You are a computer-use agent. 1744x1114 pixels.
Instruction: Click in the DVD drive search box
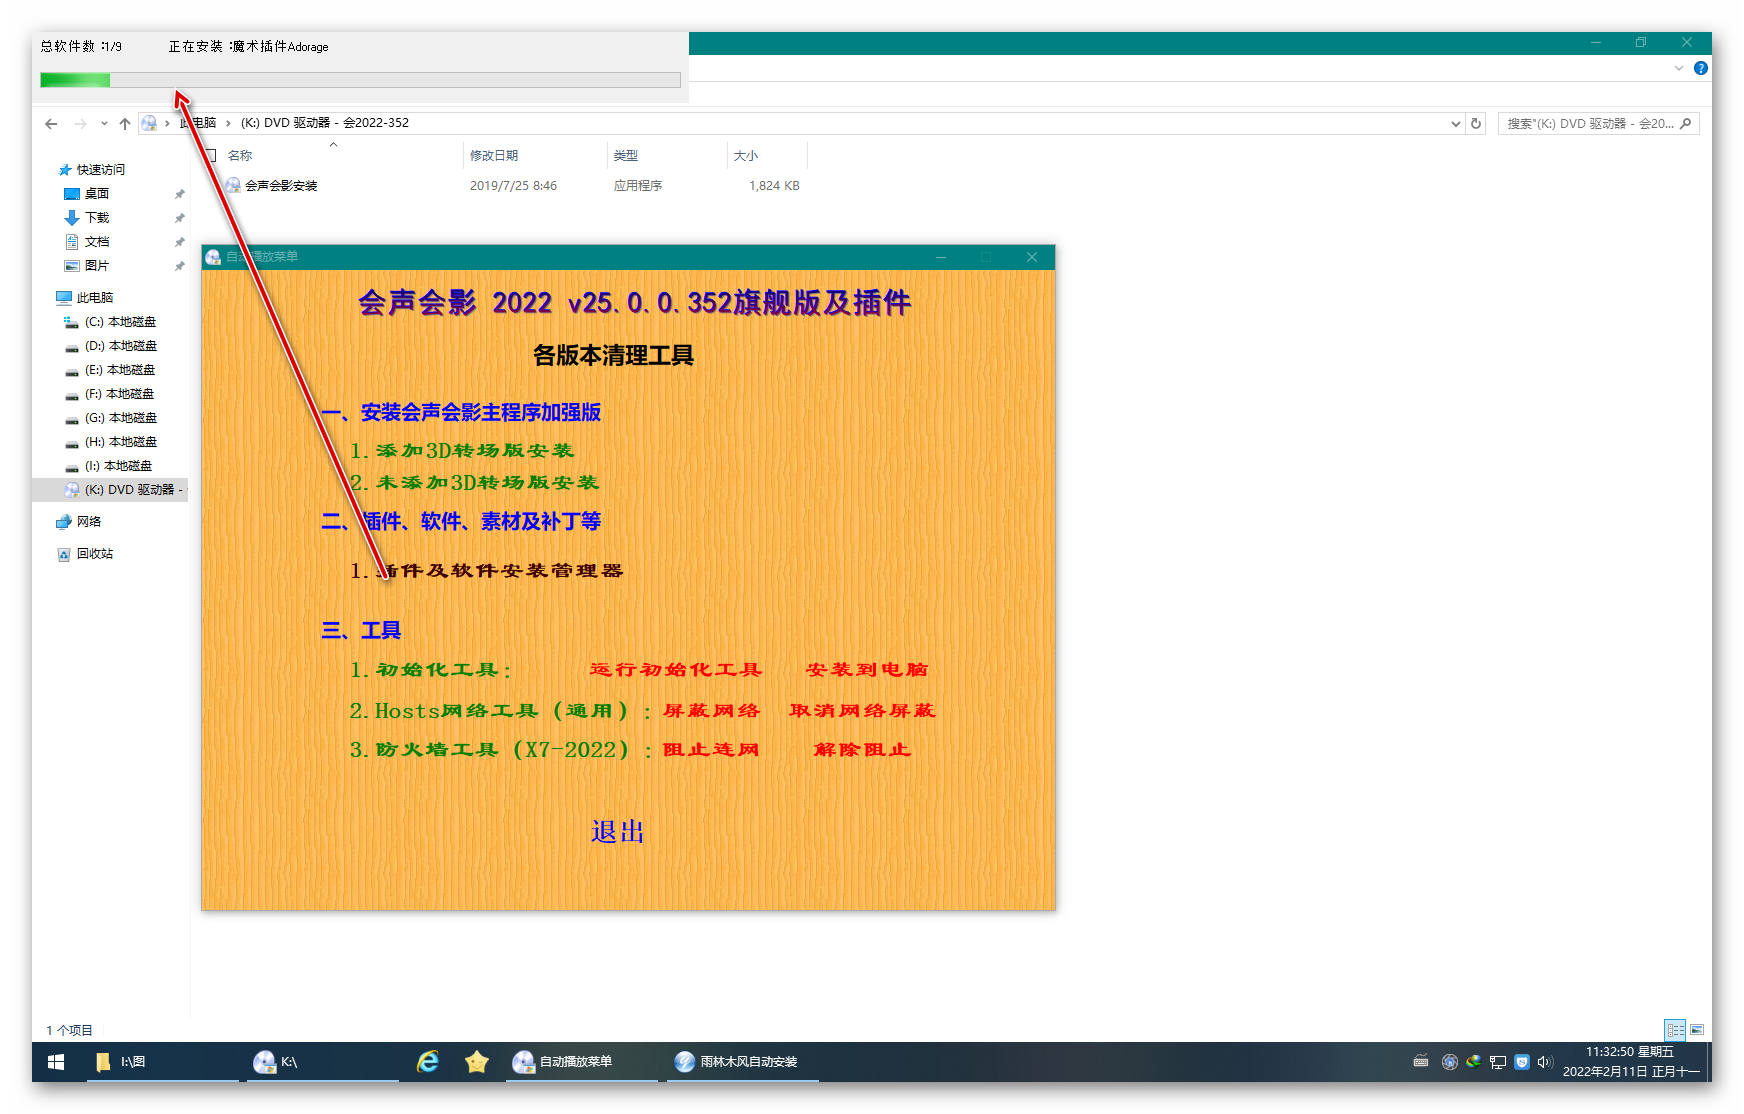click(x=1598, y=124)
